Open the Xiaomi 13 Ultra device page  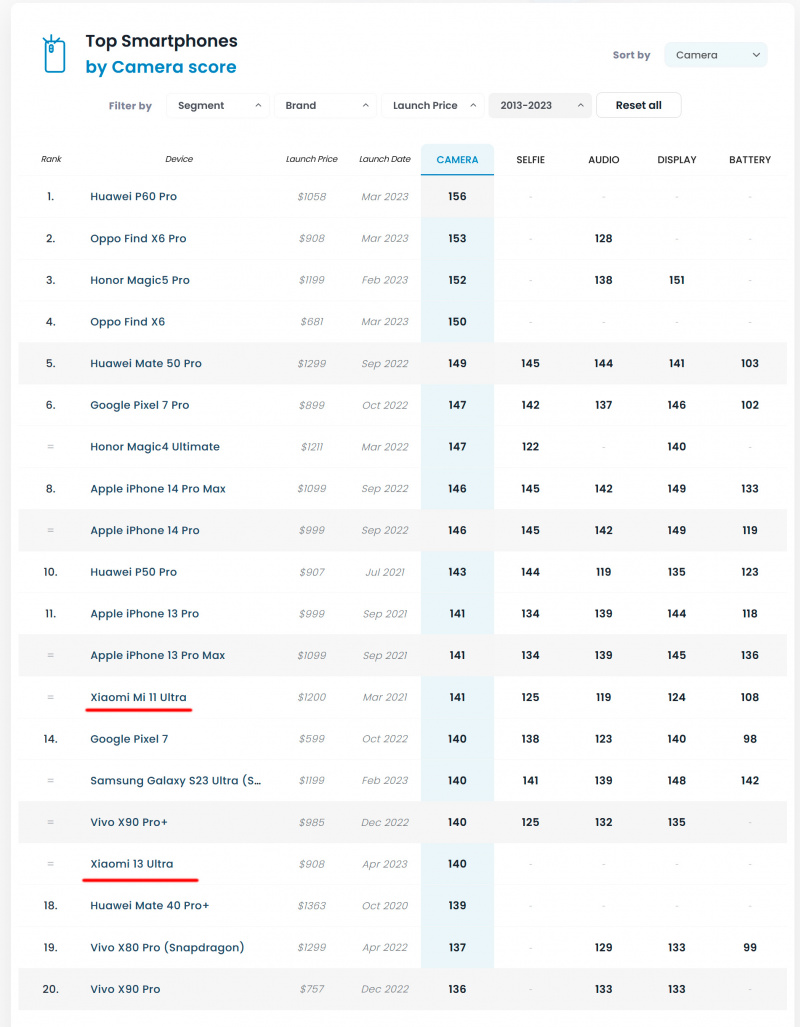coord(132,864)
